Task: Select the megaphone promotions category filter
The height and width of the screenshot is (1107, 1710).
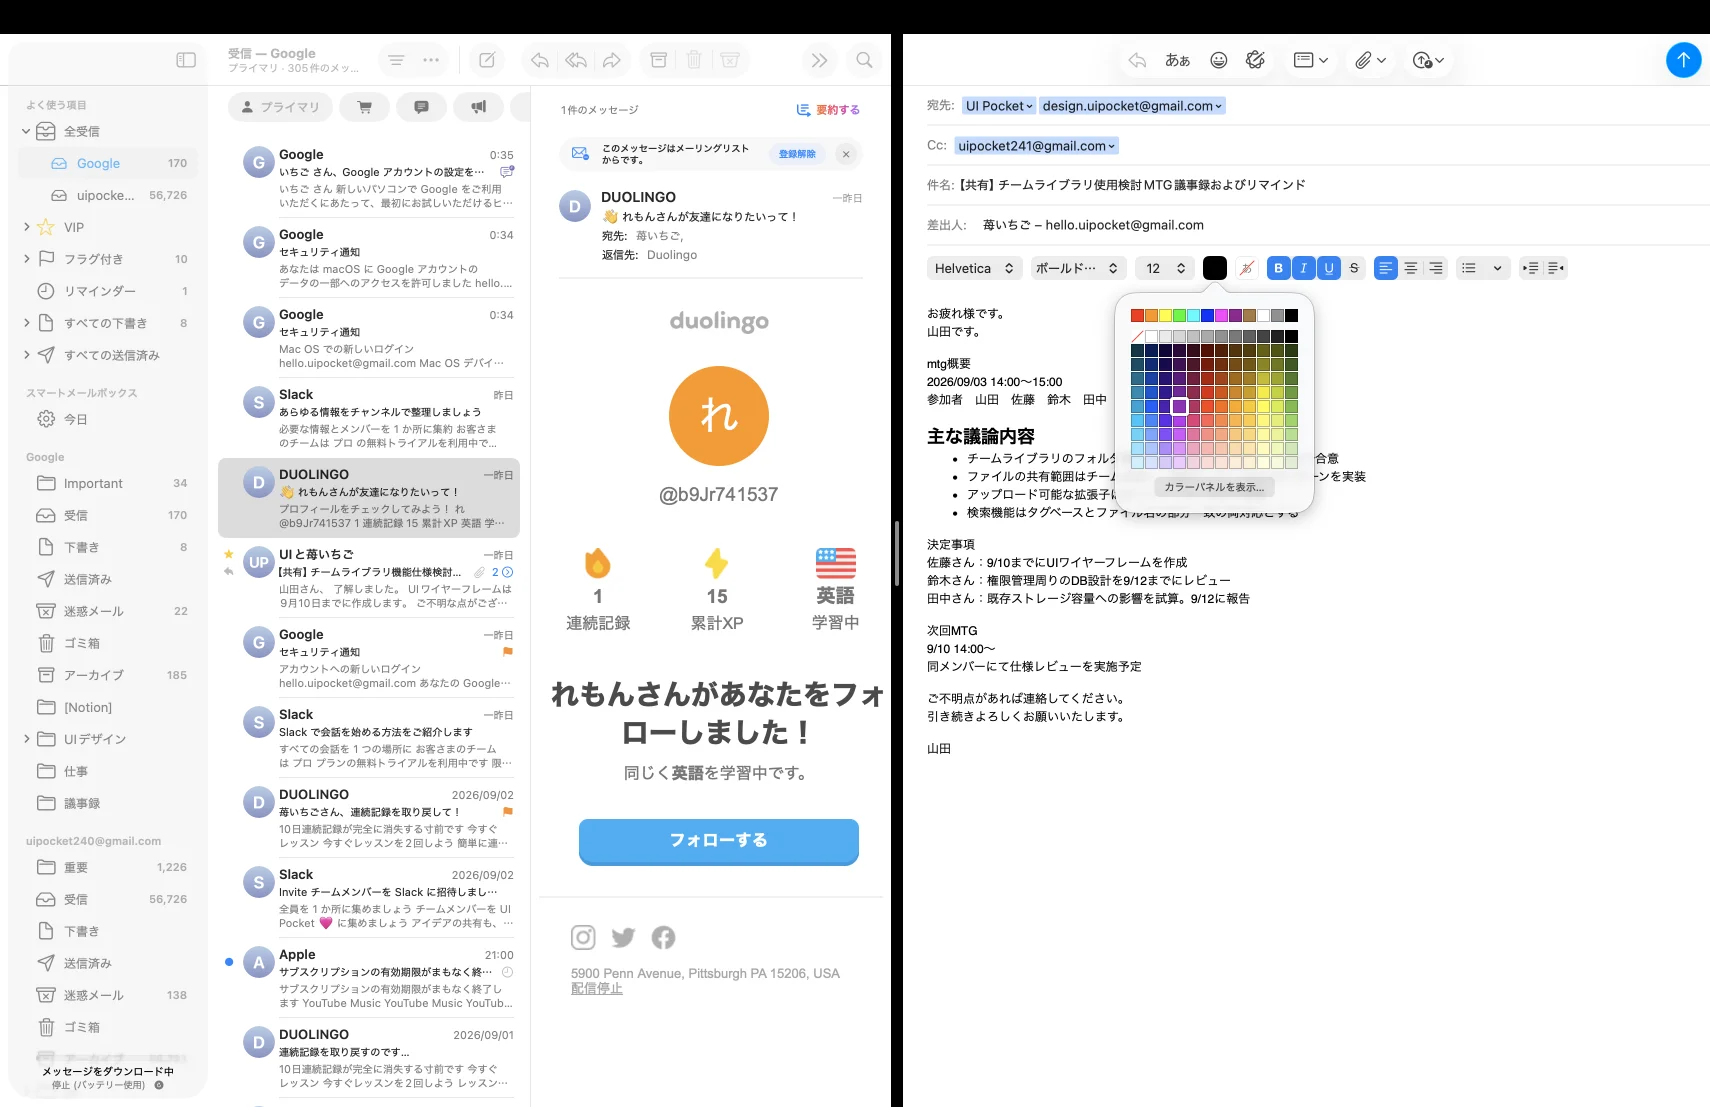Action: pyautogui.click(x=479, y=107)
